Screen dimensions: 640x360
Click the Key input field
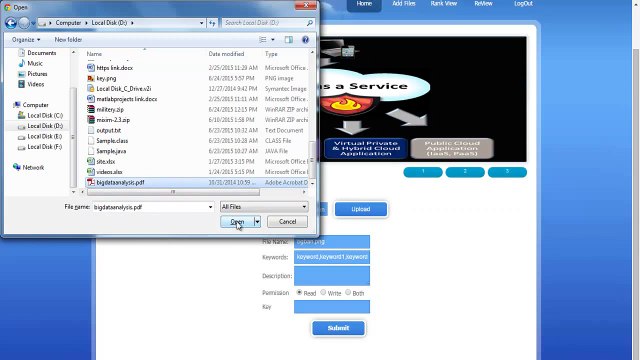tap(332, 307)
